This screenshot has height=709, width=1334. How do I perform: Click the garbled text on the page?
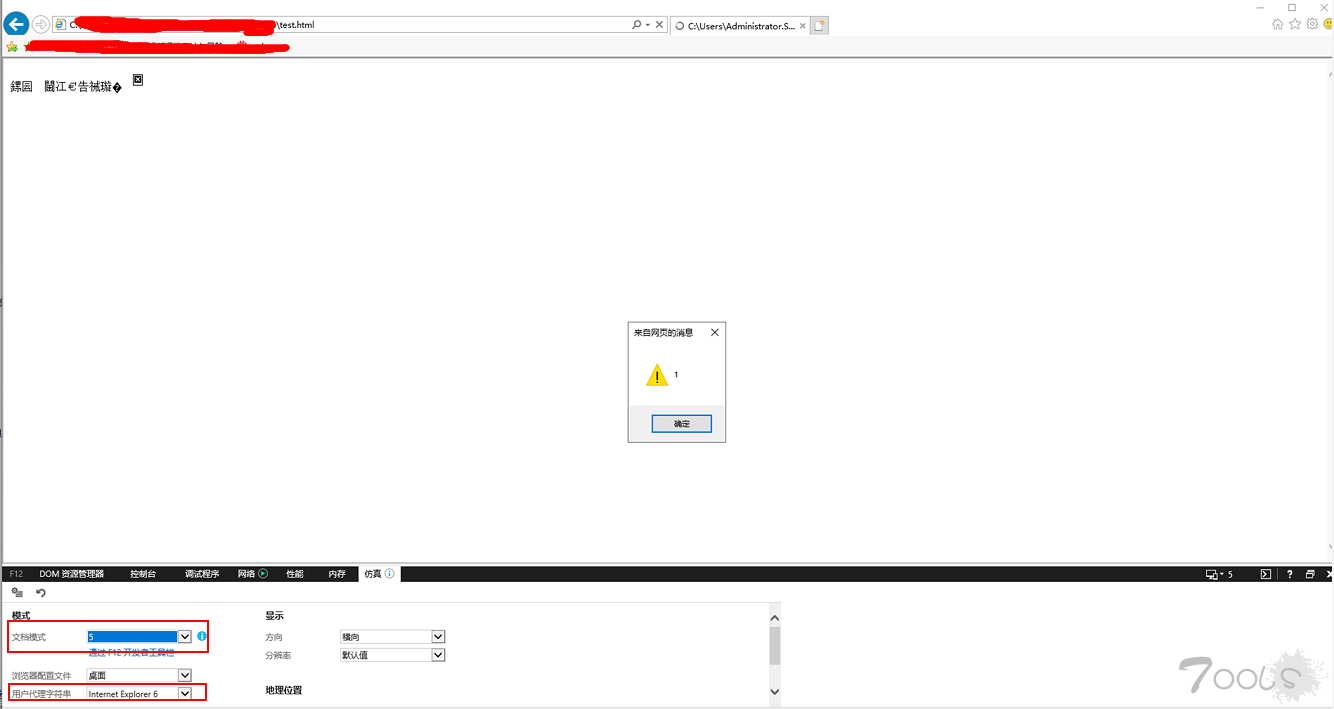point(66,87)
